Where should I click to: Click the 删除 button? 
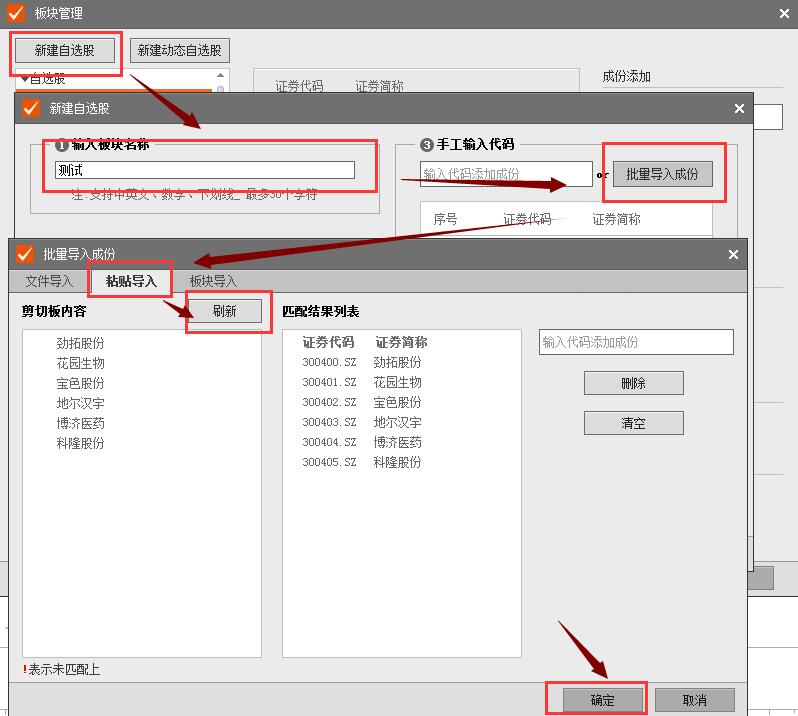pos(633,383)
